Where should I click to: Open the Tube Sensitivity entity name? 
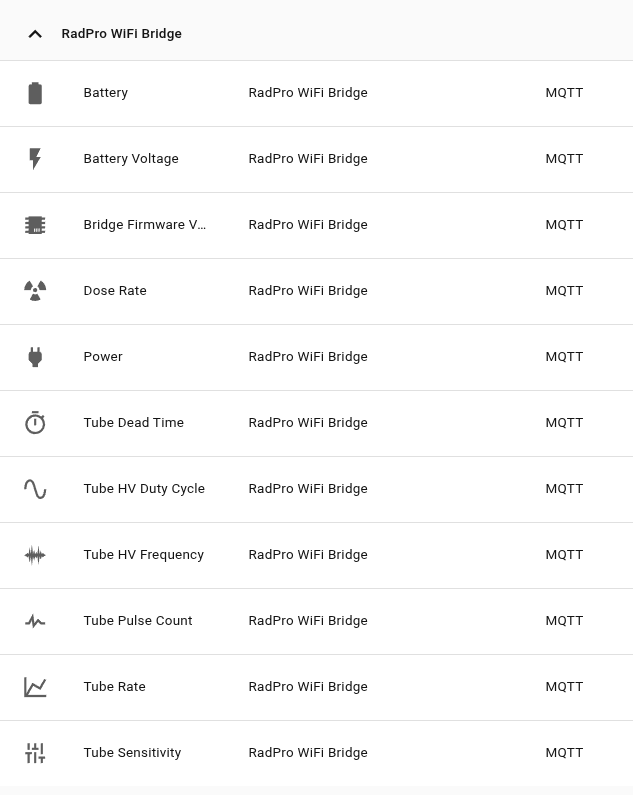[x=132, y=752]
